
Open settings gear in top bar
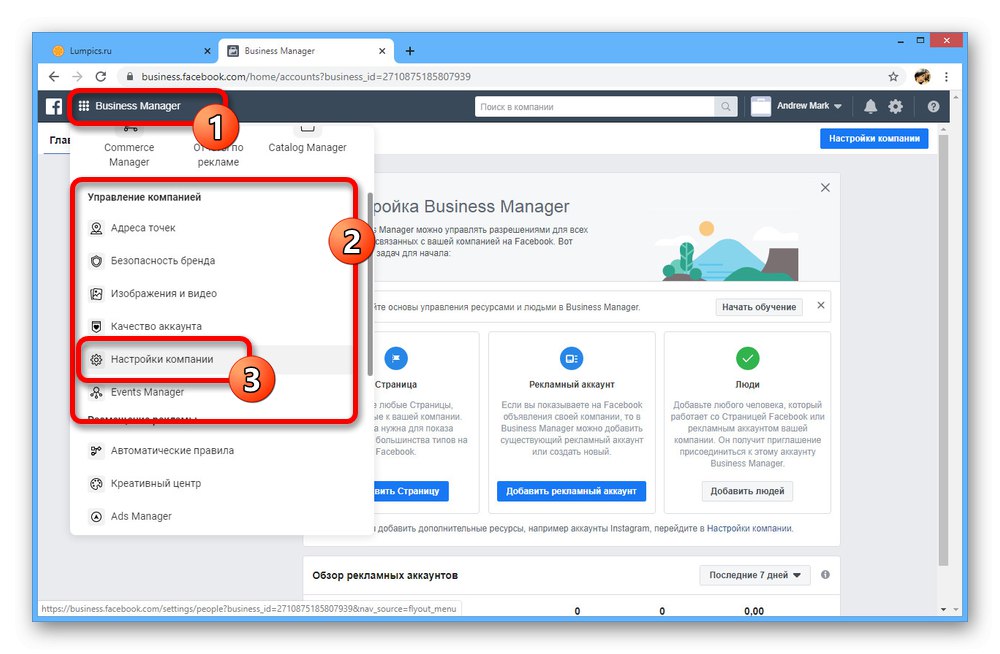point(895,107)
